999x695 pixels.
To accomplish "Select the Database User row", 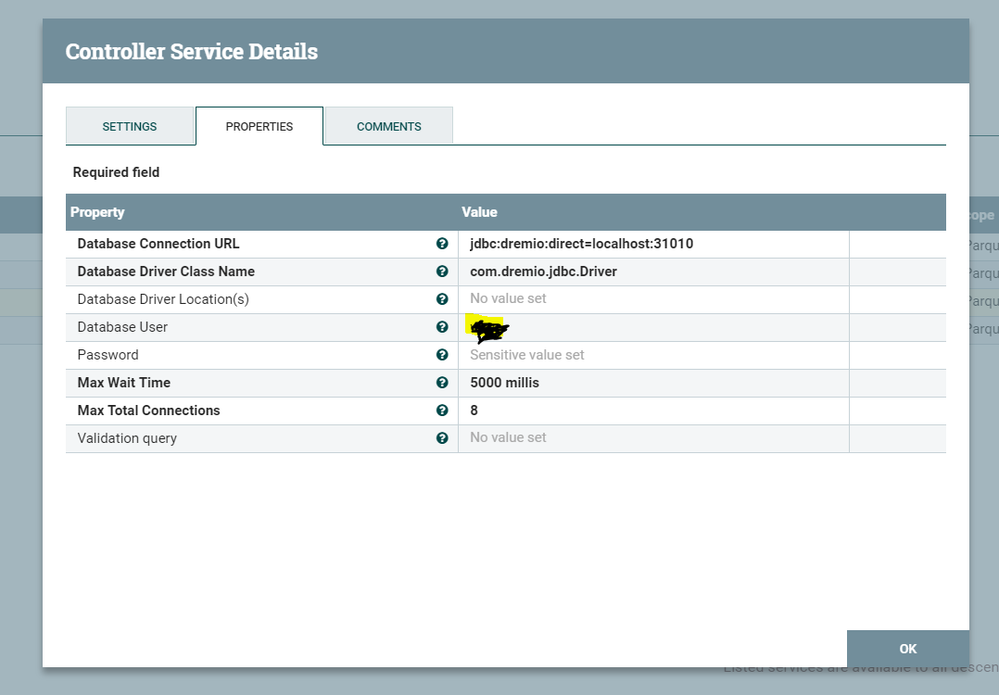I will point(250,327).
